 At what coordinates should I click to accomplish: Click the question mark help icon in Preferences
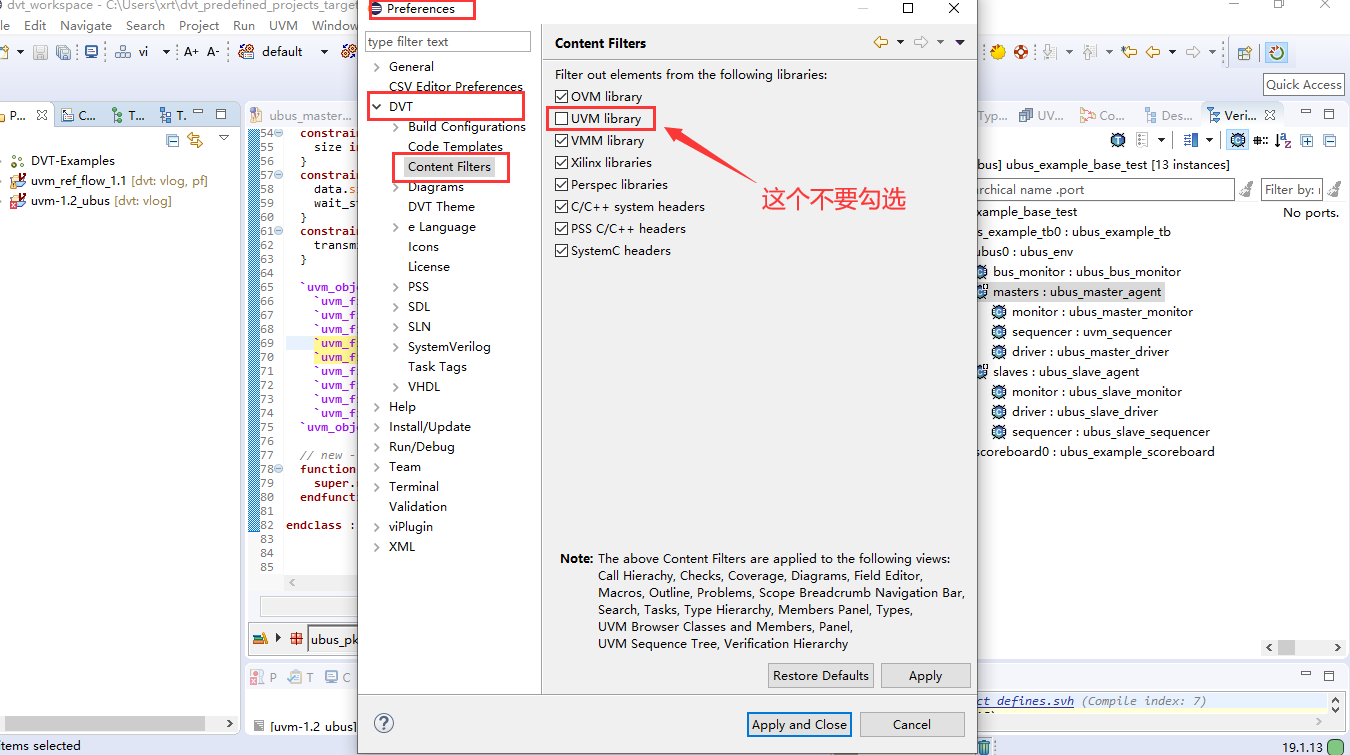[384, 723]
